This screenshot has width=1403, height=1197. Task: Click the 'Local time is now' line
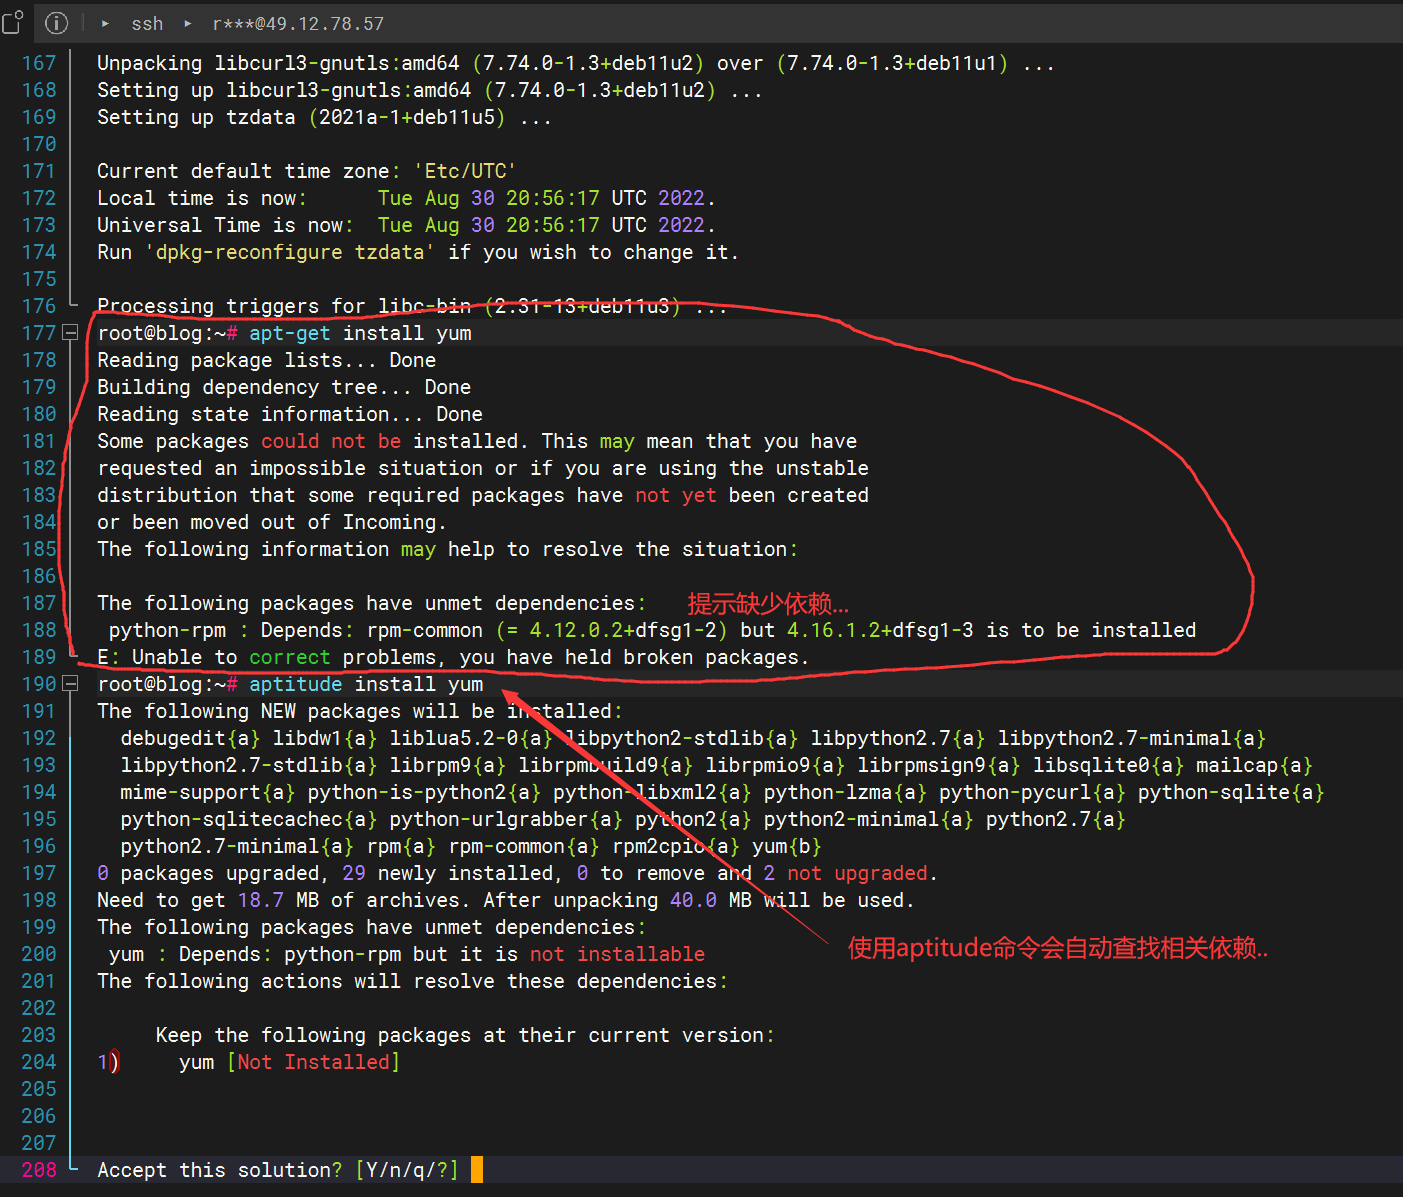407,198
